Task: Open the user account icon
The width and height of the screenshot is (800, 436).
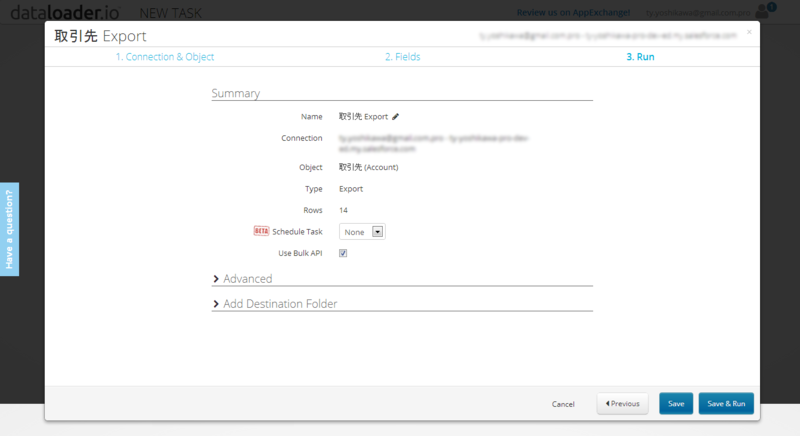Action: tap(762, 11)
